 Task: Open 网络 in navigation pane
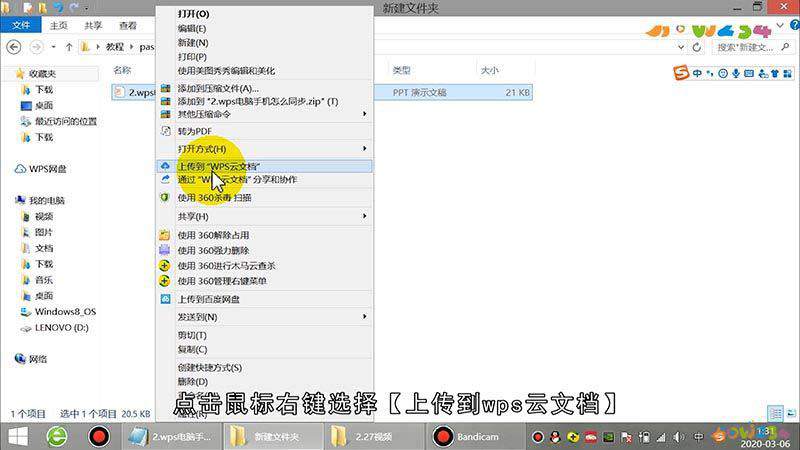pos(38,359)
